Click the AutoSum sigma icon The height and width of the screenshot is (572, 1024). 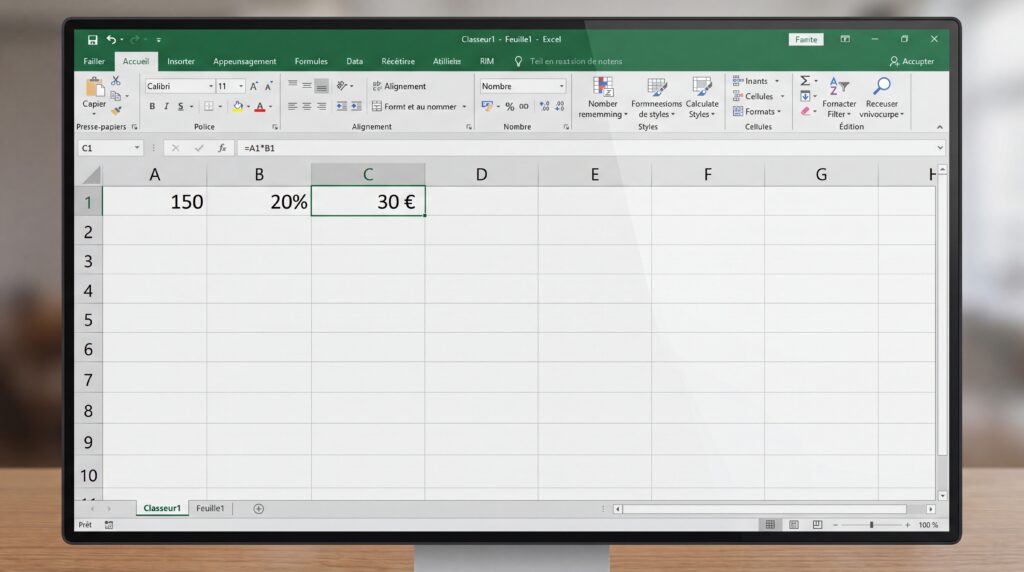805,80
